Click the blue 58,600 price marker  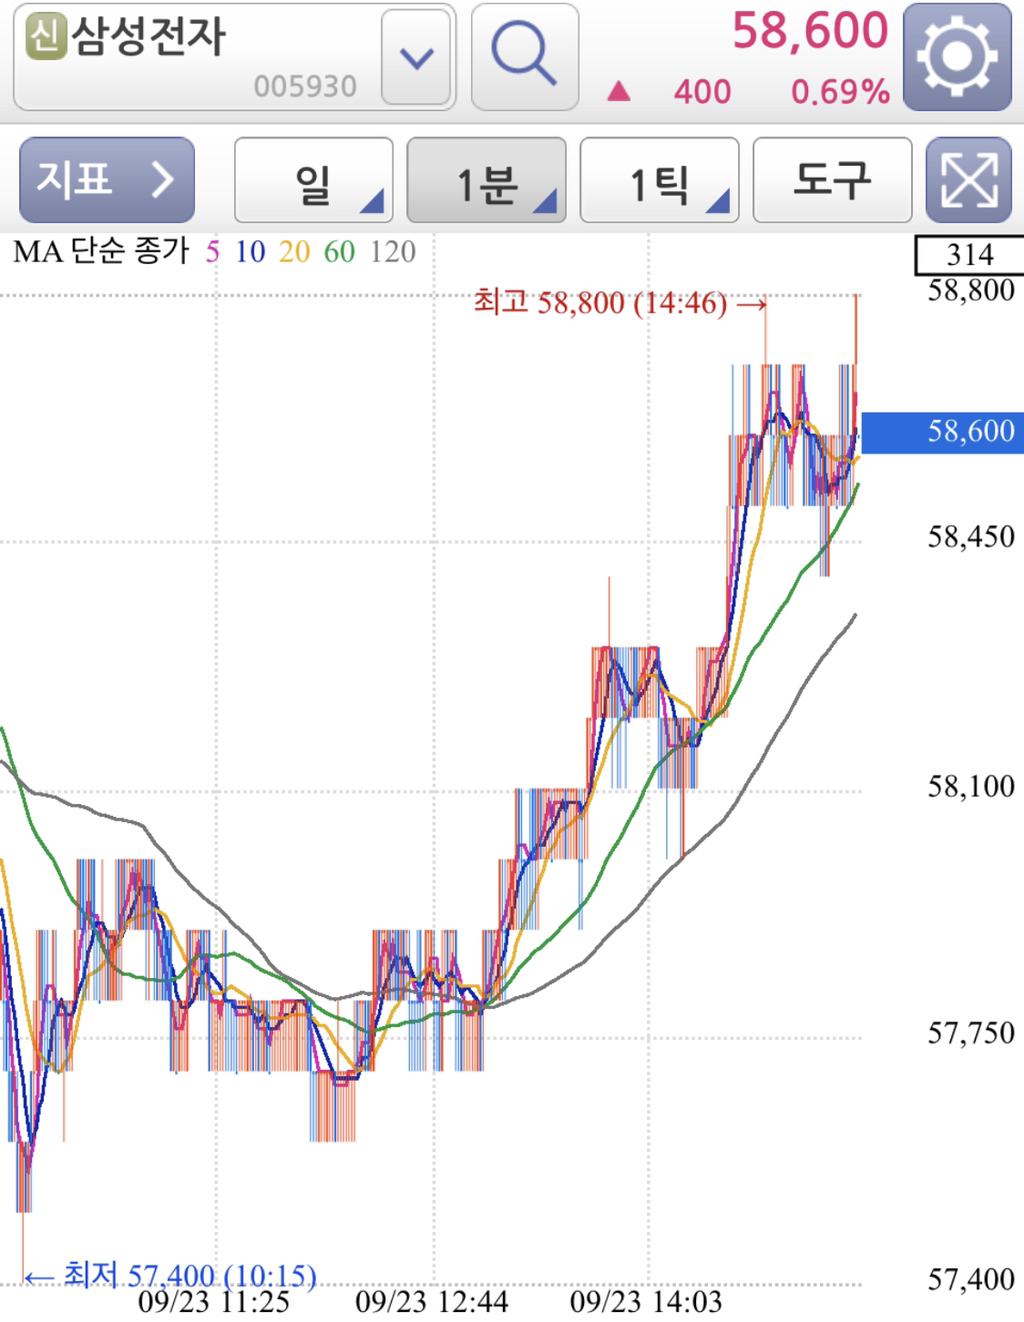tap(942, 432)
